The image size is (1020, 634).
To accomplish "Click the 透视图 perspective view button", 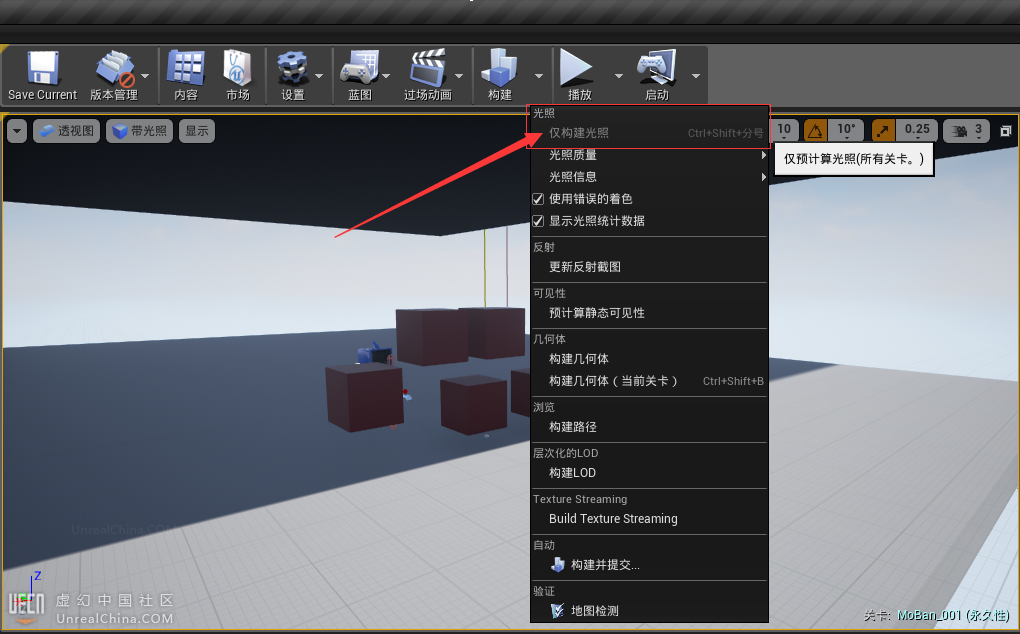I will [66, 131].
